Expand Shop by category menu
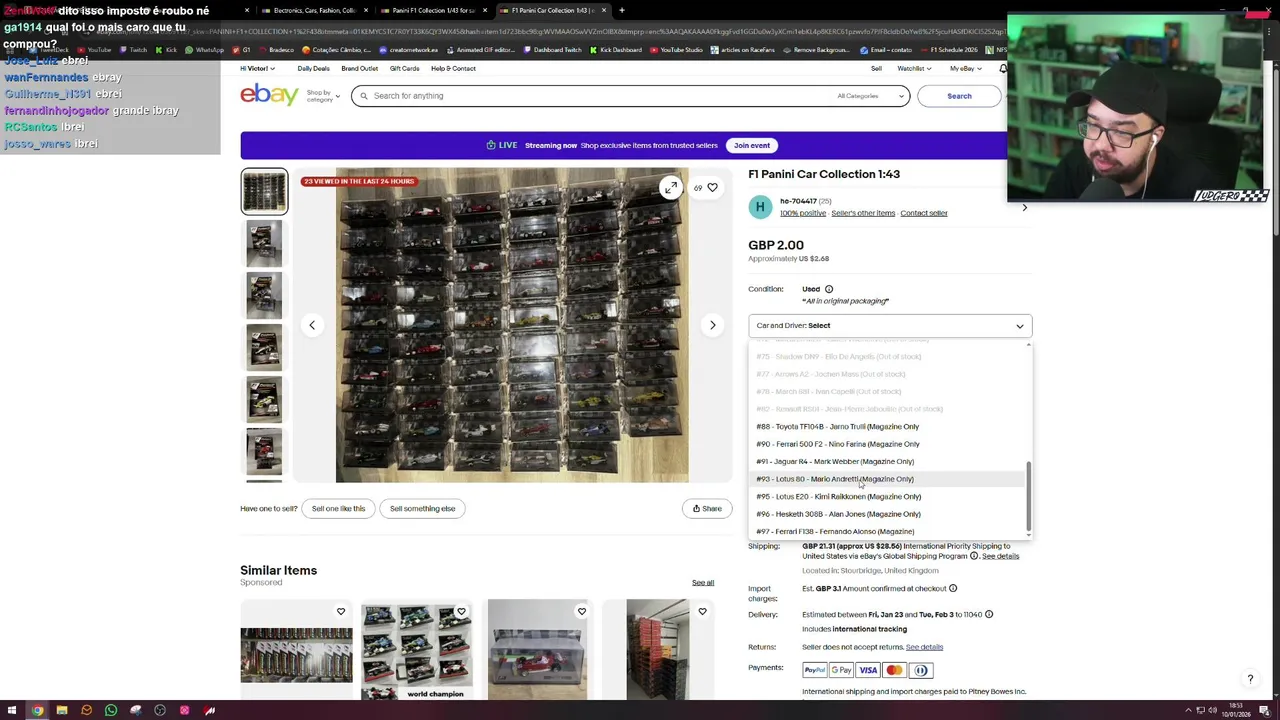1280x720 pixels. tap(322, 96)
